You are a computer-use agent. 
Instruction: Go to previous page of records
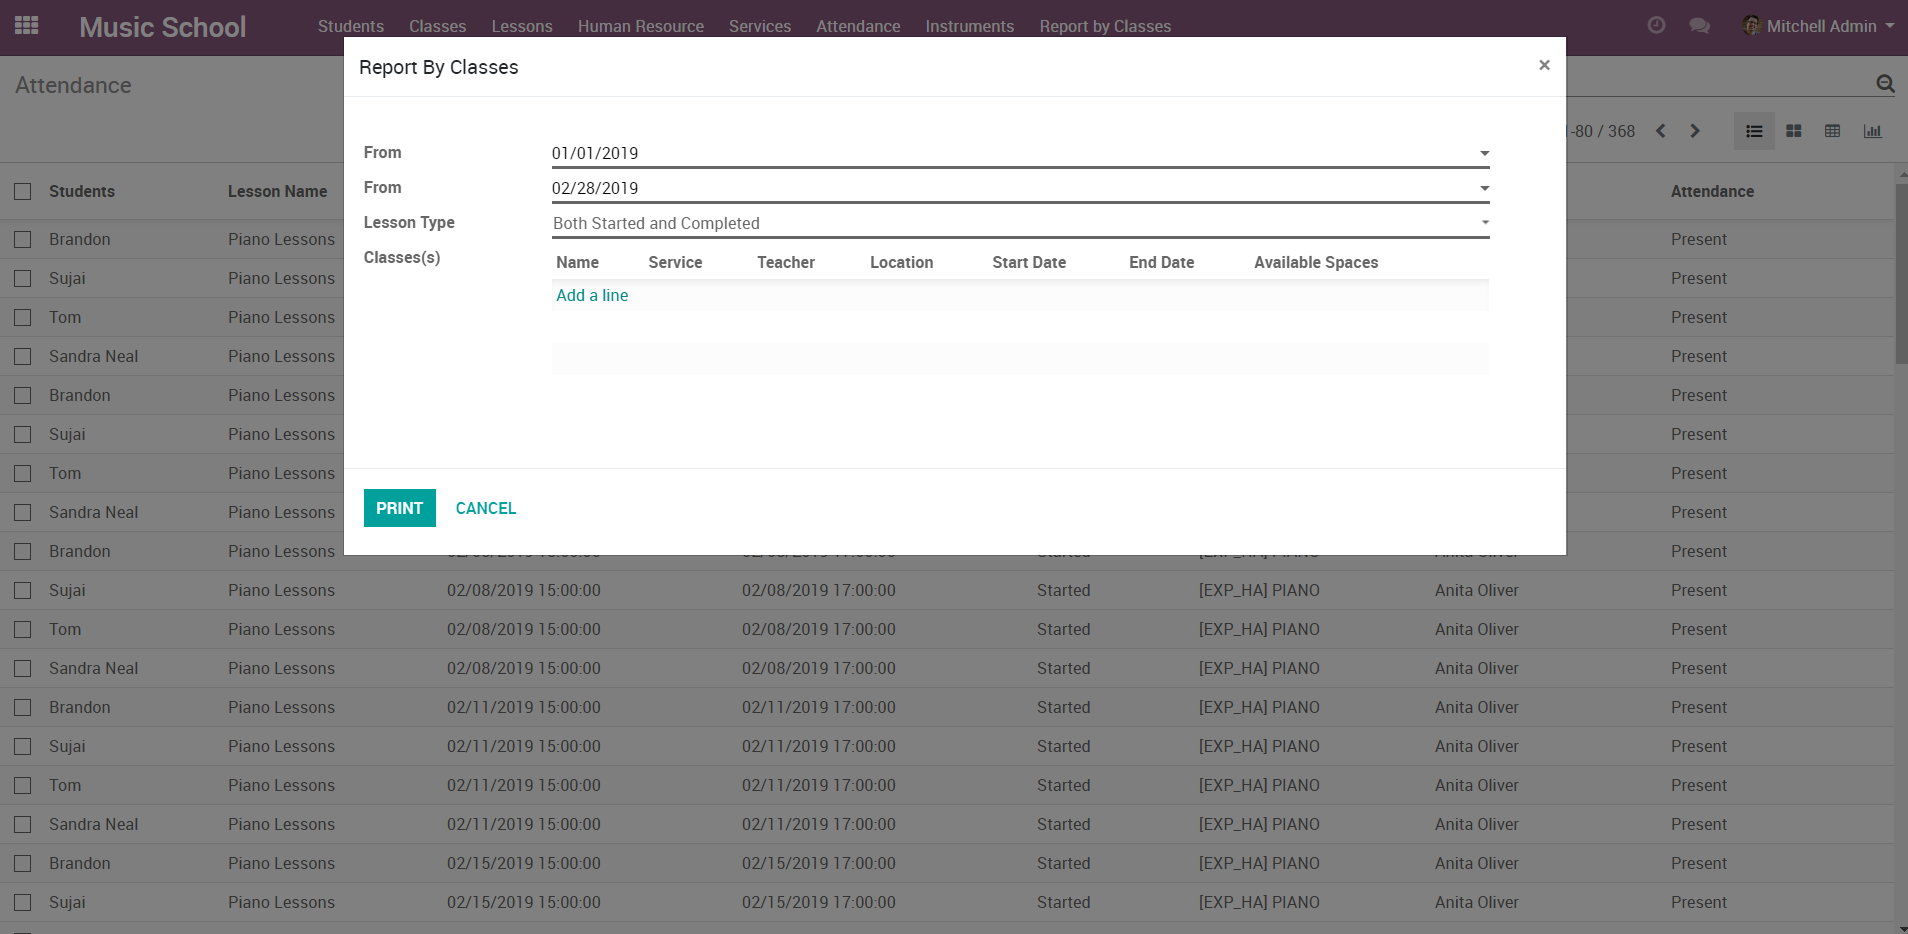(1661, 131)
